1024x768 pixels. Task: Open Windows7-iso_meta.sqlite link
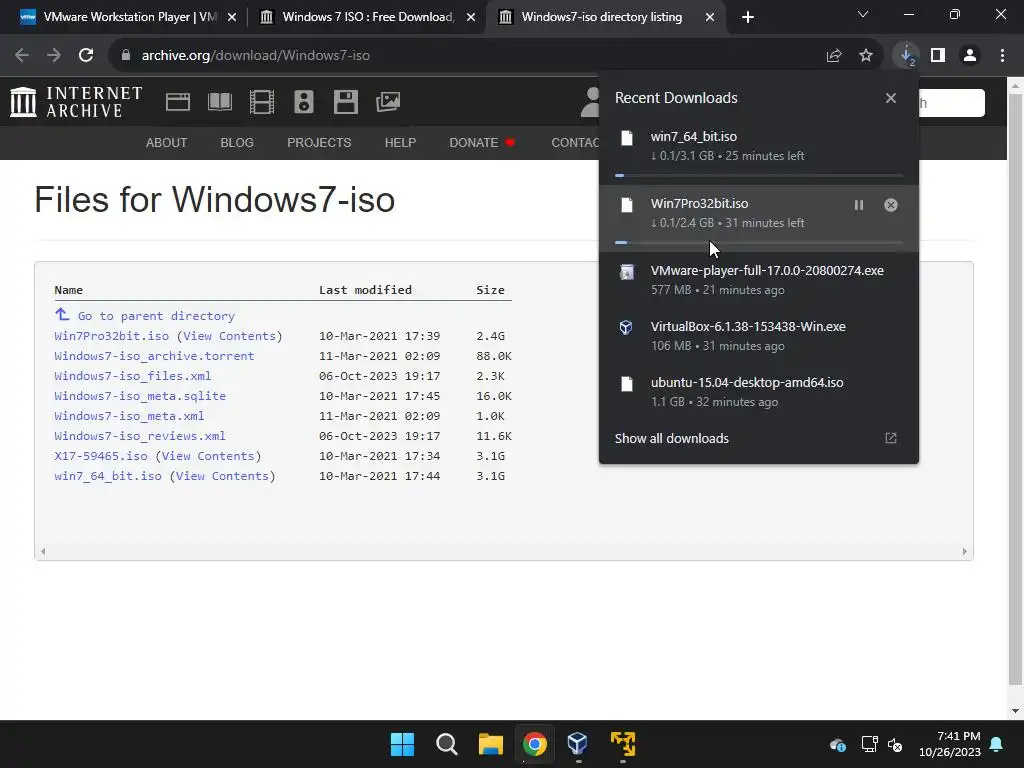pyautogui.click(x=140, y=396)
